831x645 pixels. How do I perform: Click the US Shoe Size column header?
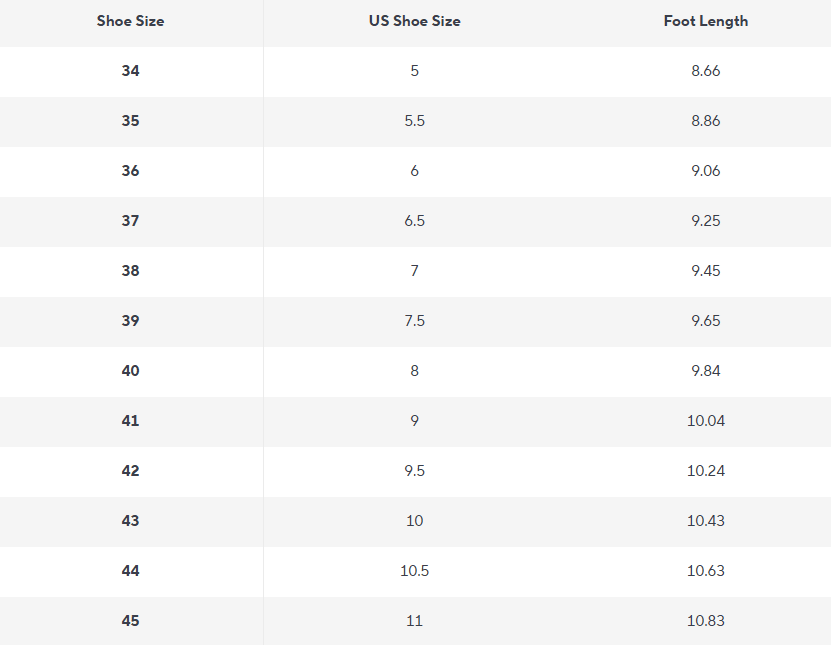pyautogui.click(x=414, y=21)
